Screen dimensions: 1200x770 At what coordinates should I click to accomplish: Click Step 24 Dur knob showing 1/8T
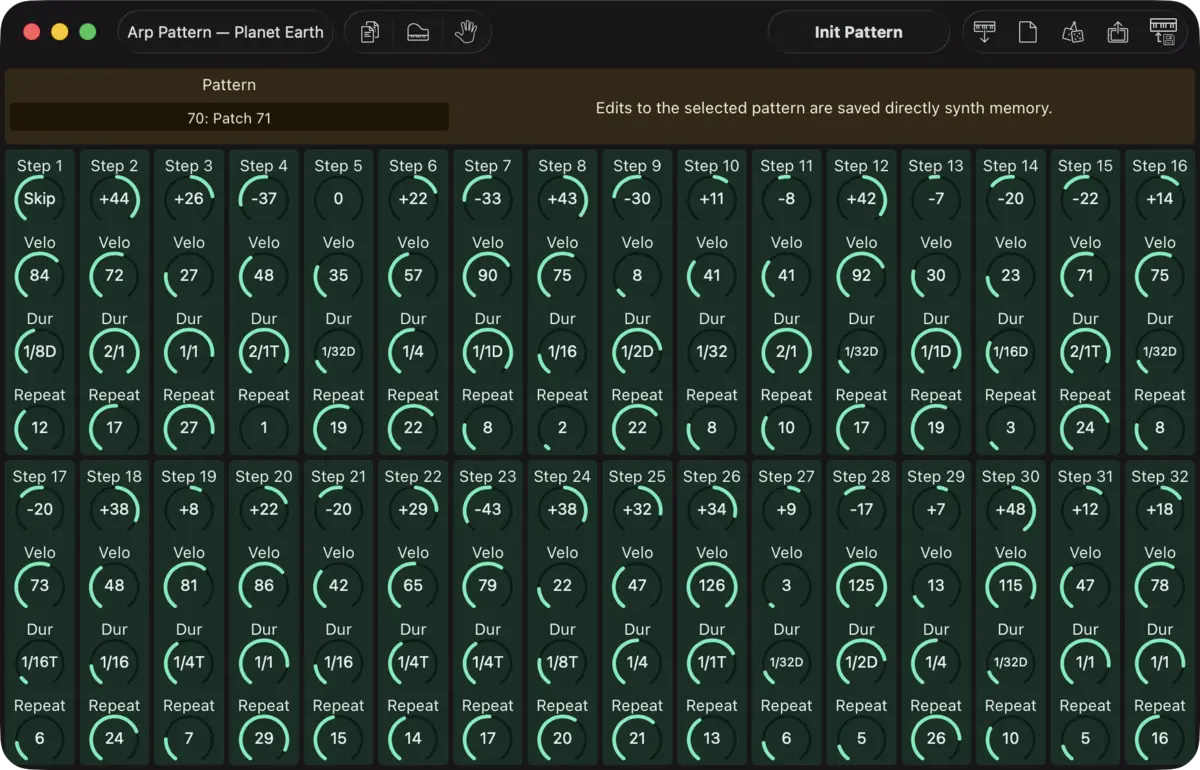point(562,663)
